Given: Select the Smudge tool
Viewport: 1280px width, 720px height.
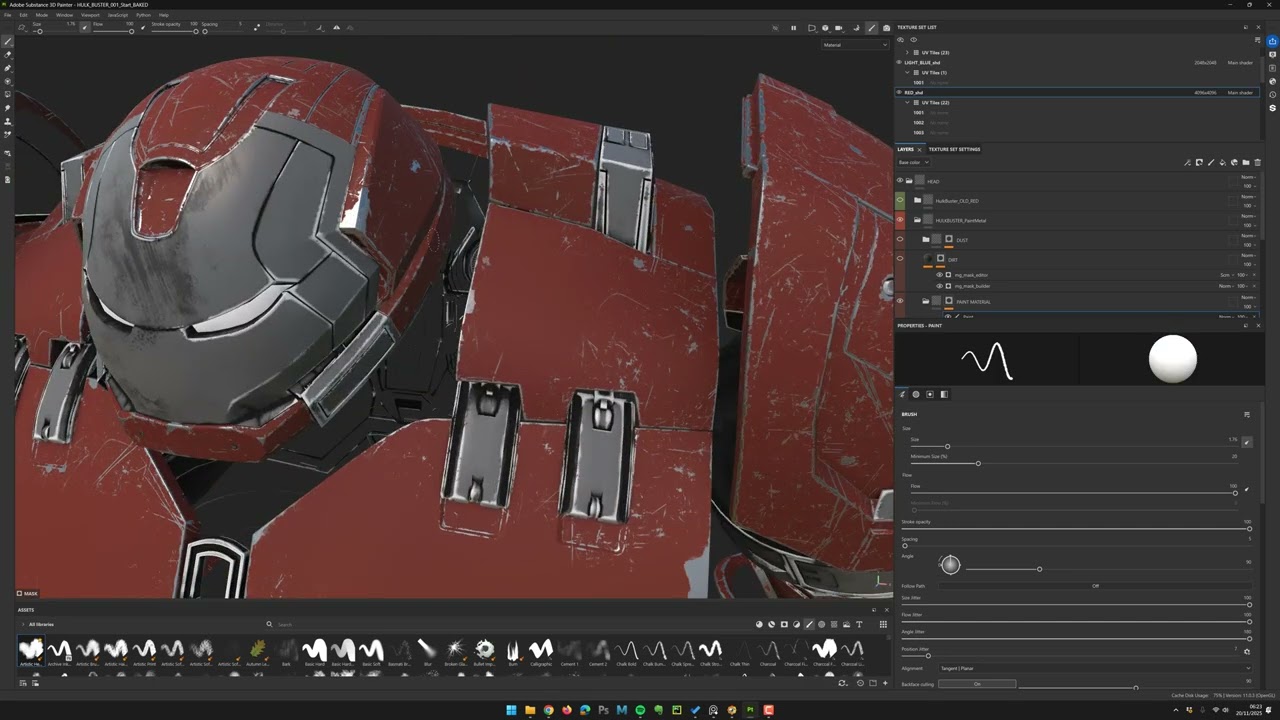Looking at the screenshot, I should coord(7,108).
